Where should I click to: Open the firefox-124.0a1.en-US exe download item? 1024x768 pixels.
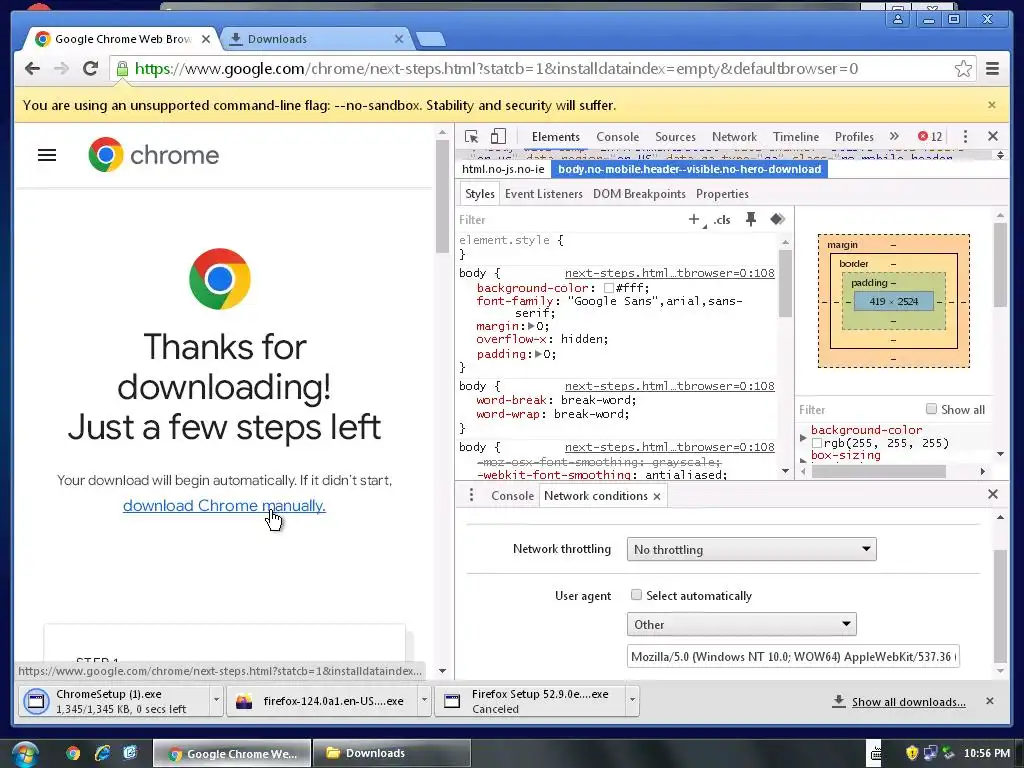[x=321, y=701]
